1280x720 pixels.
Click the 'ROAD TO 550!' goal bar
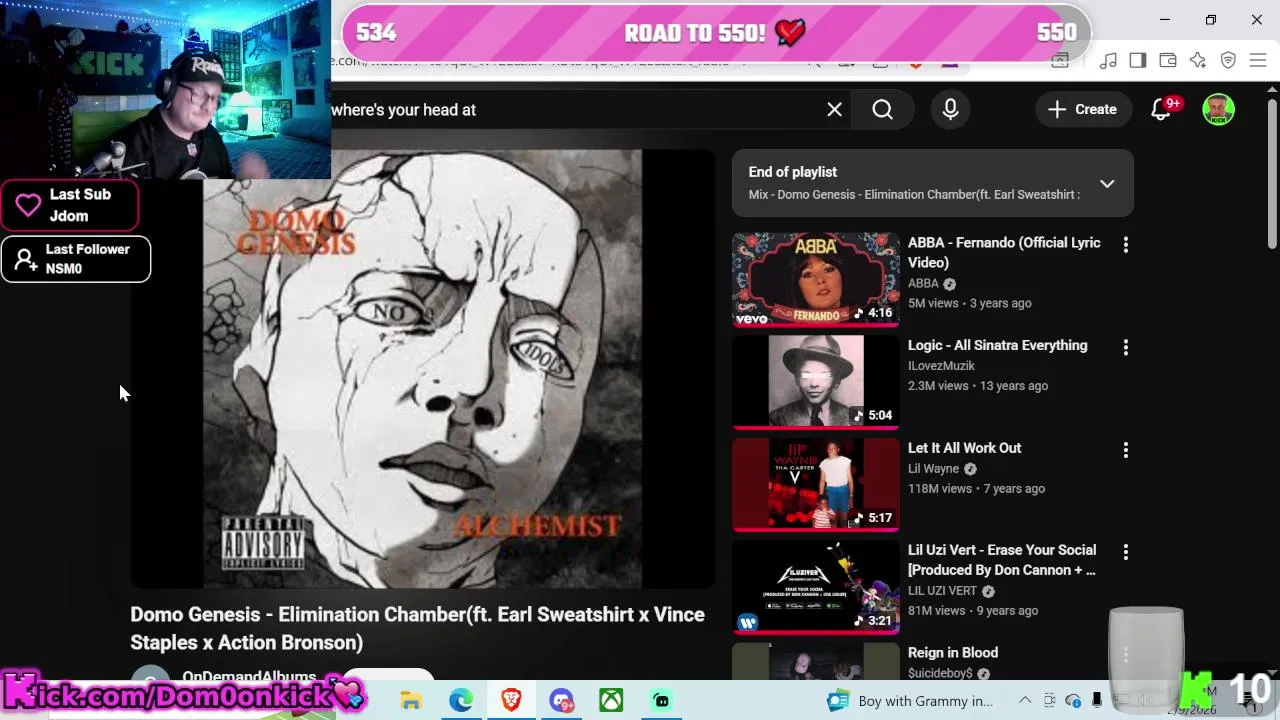[x=716, y=33]
